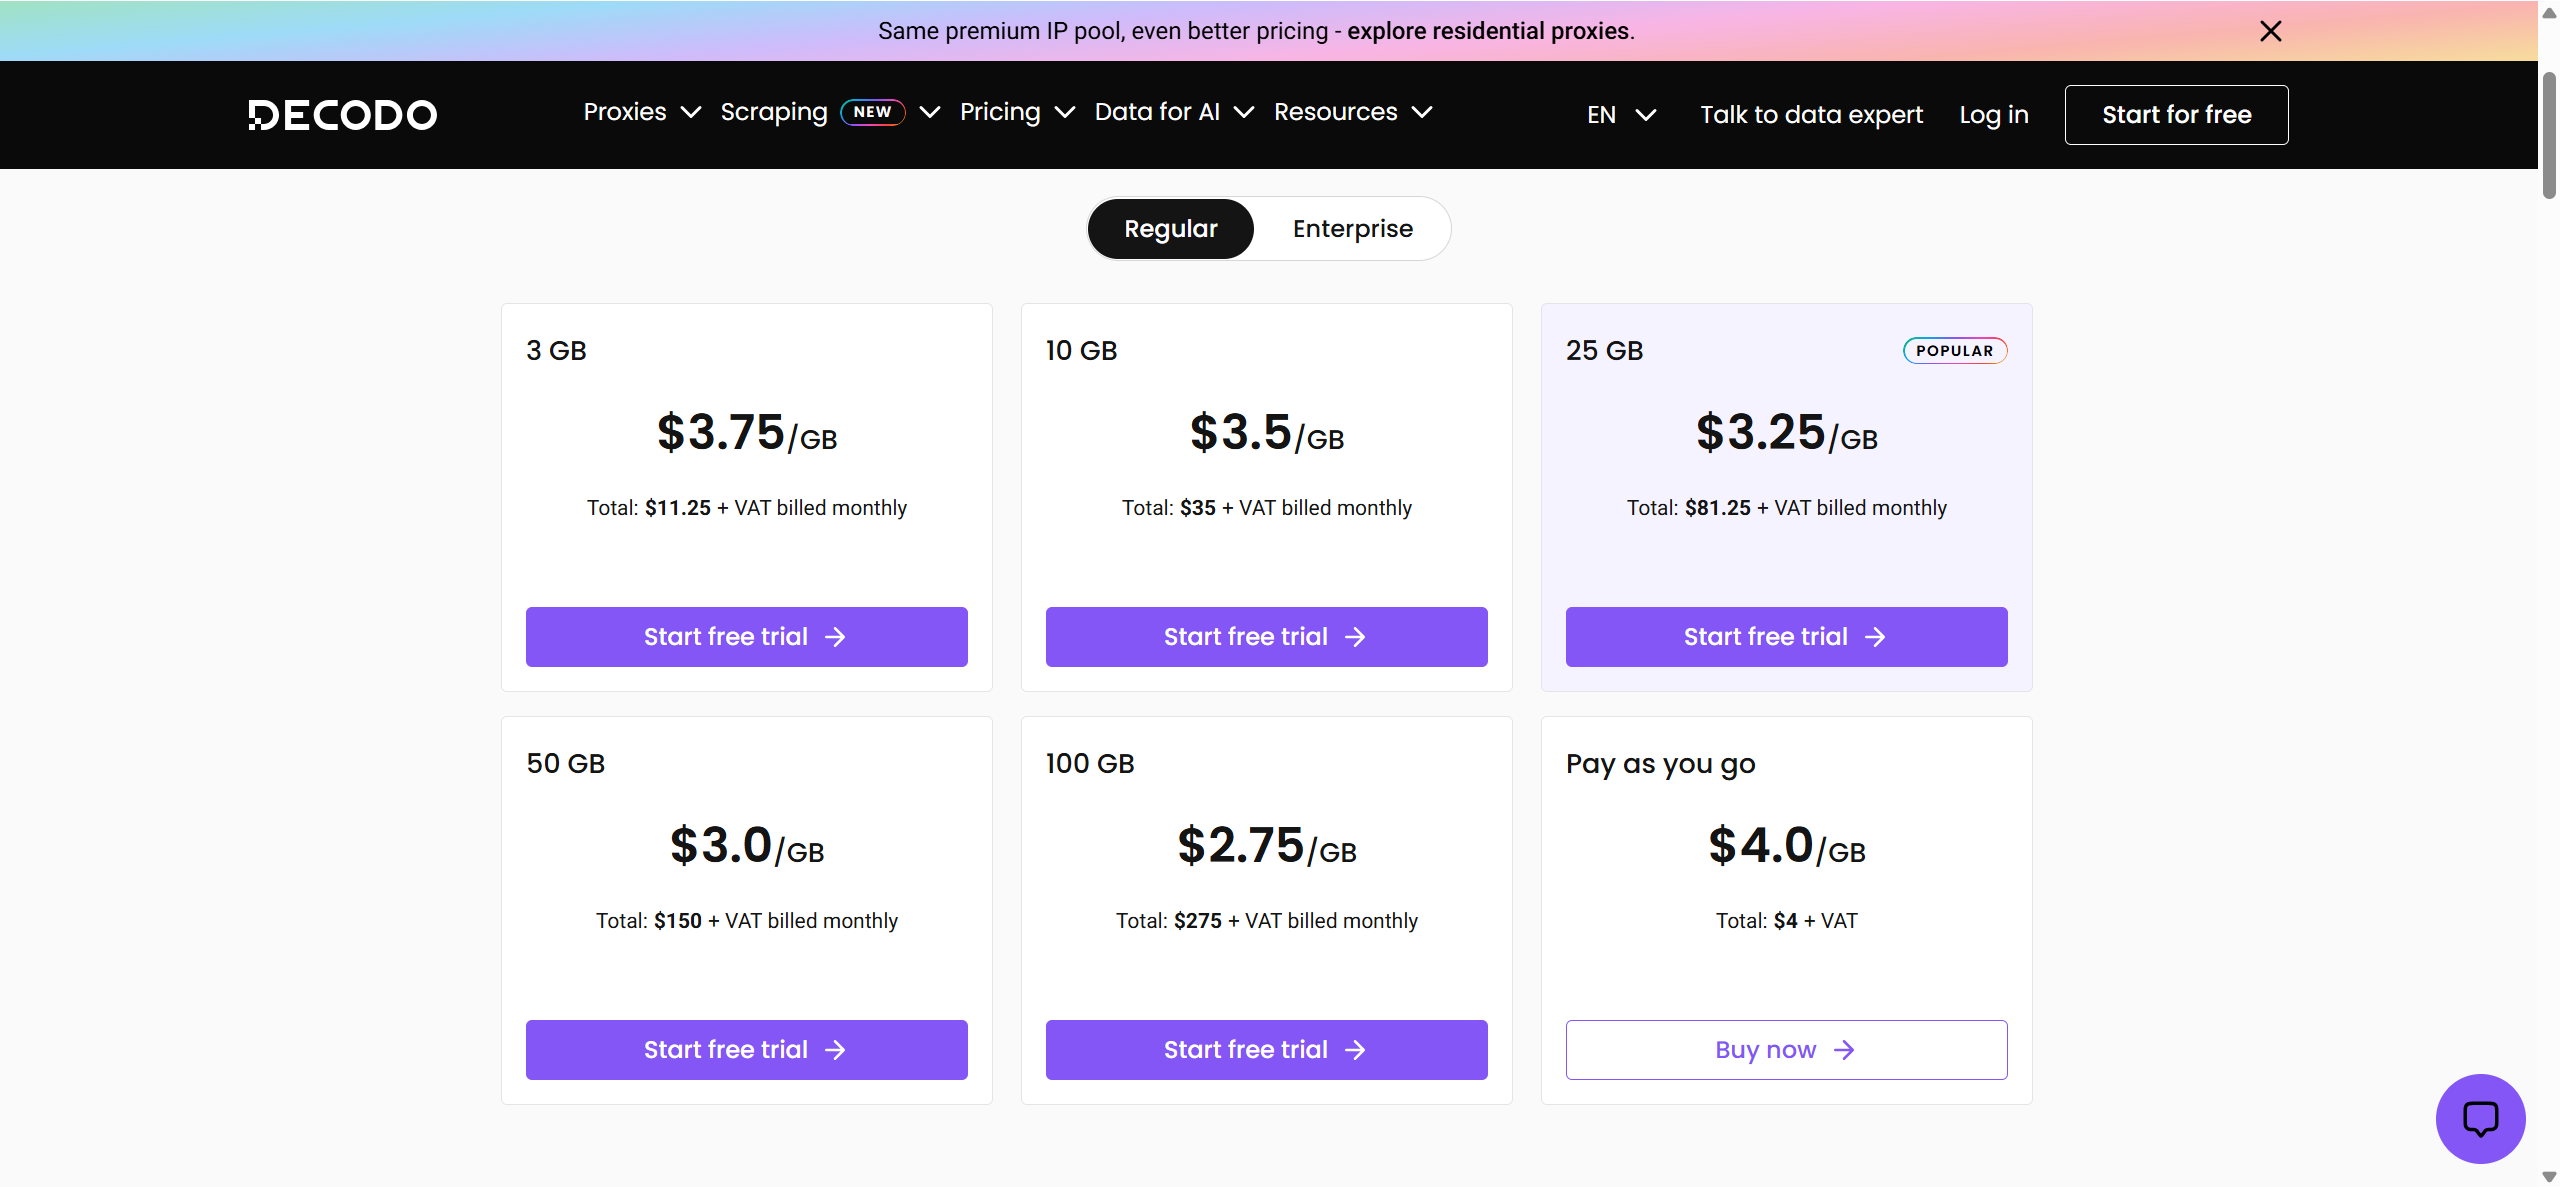Start free trial for 100 GB plan
The height and width of the screenshot is (1187, 2560).
pyautogui.click(x=1266, y=1050)
